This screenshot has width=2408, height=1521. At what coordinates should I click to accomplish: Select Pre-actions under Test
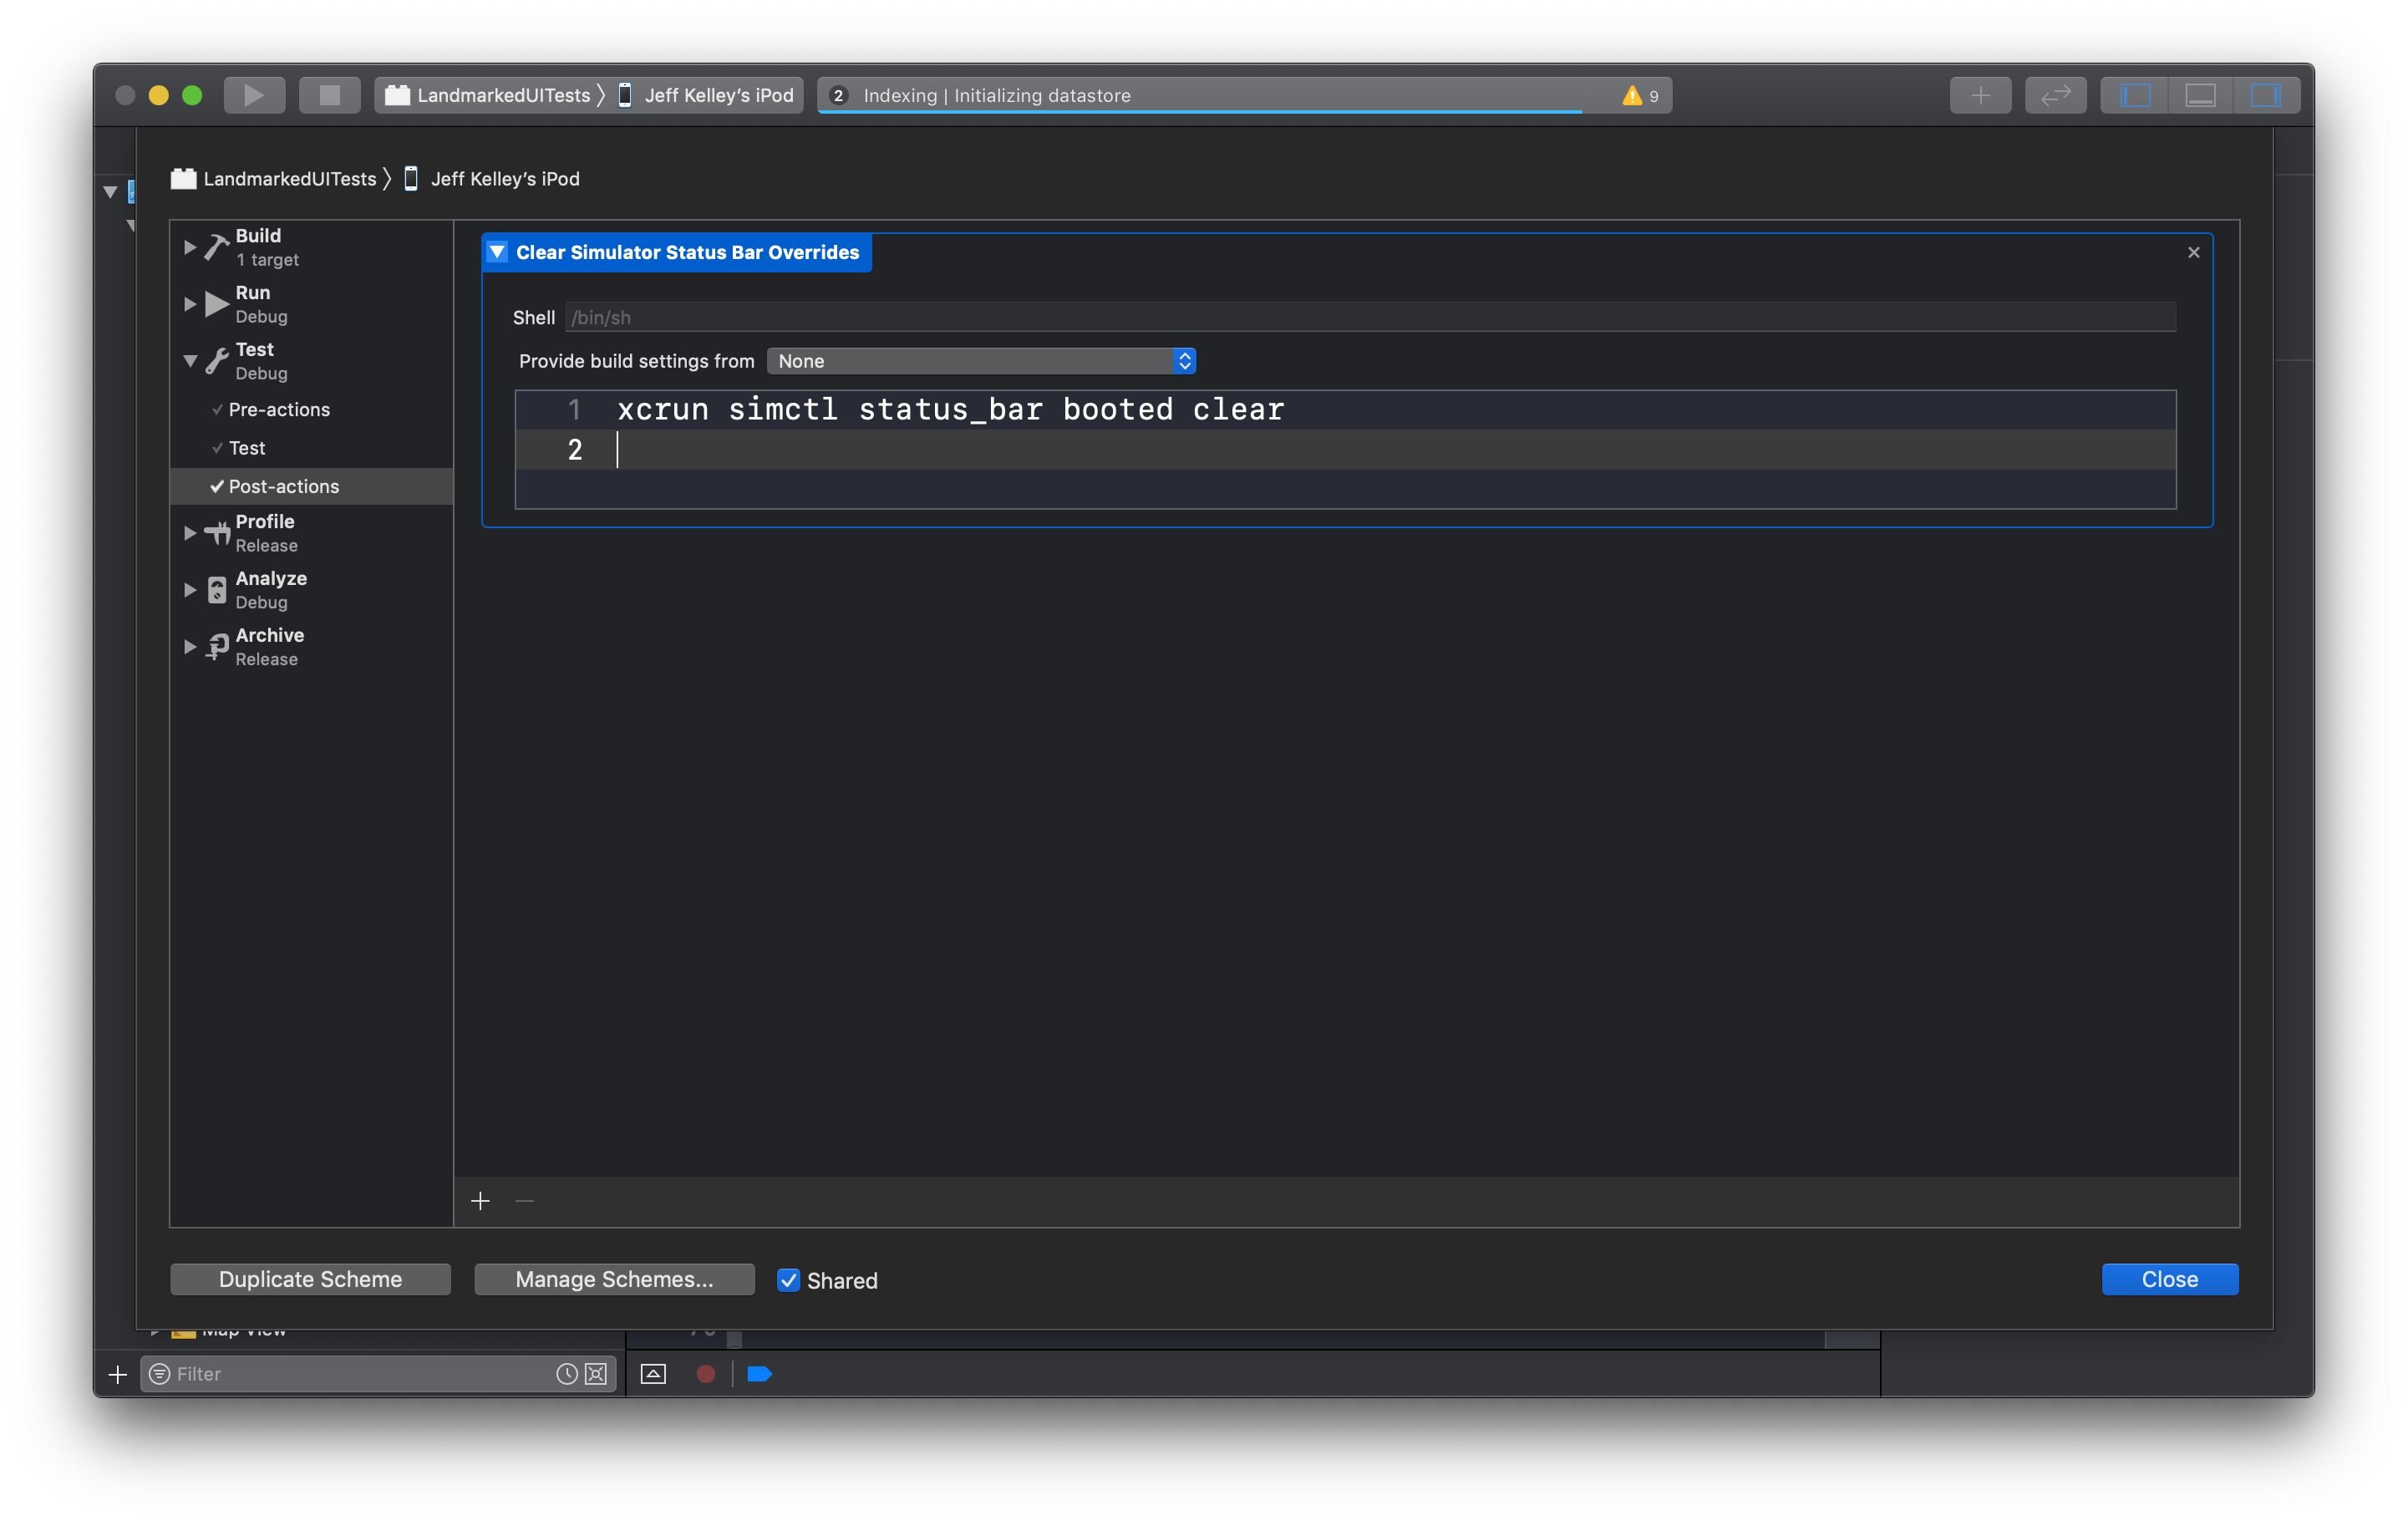(x=279, y=409)
